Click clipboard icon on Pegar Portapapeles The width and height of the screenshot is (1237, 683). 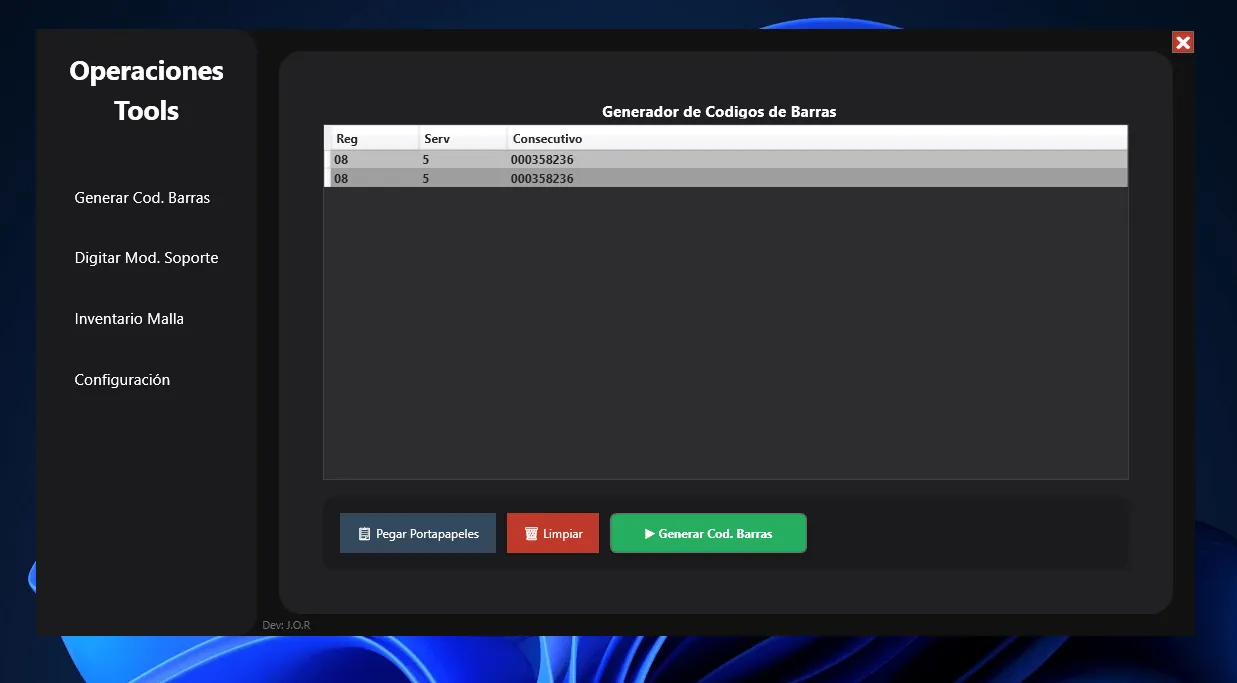[x=364, y=534]
